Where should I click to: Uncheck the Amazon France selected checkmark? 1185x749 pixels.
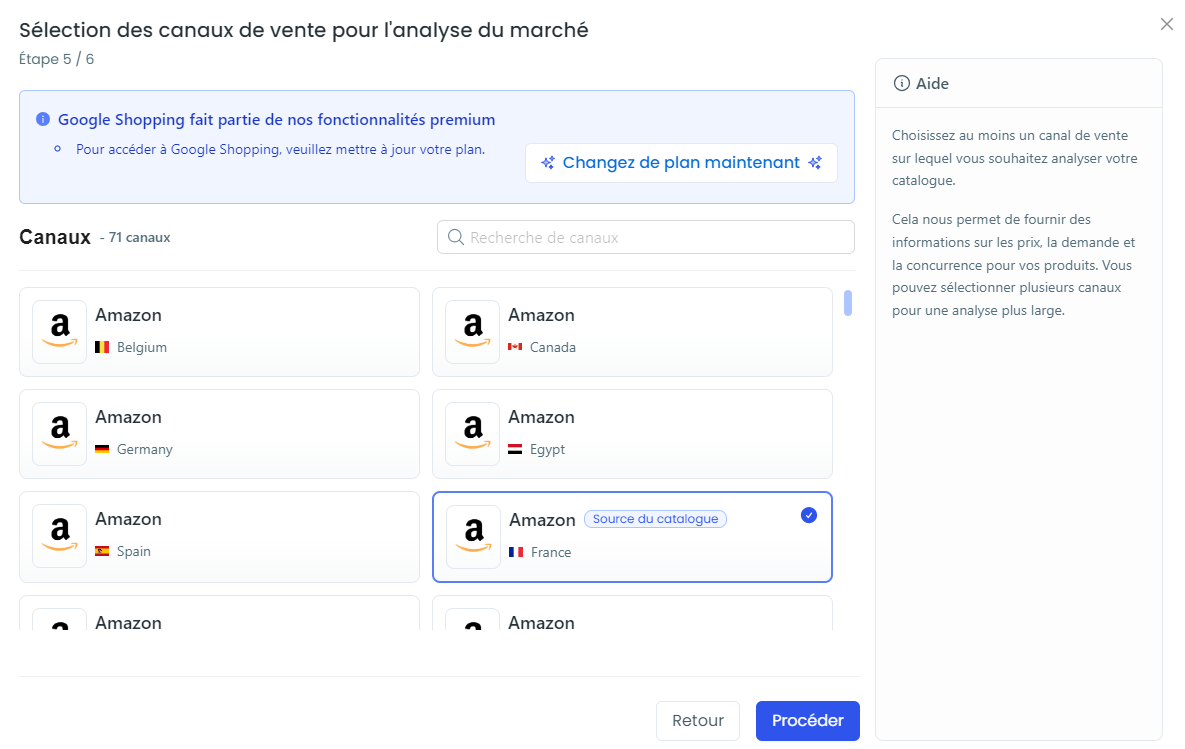(809, 515)
